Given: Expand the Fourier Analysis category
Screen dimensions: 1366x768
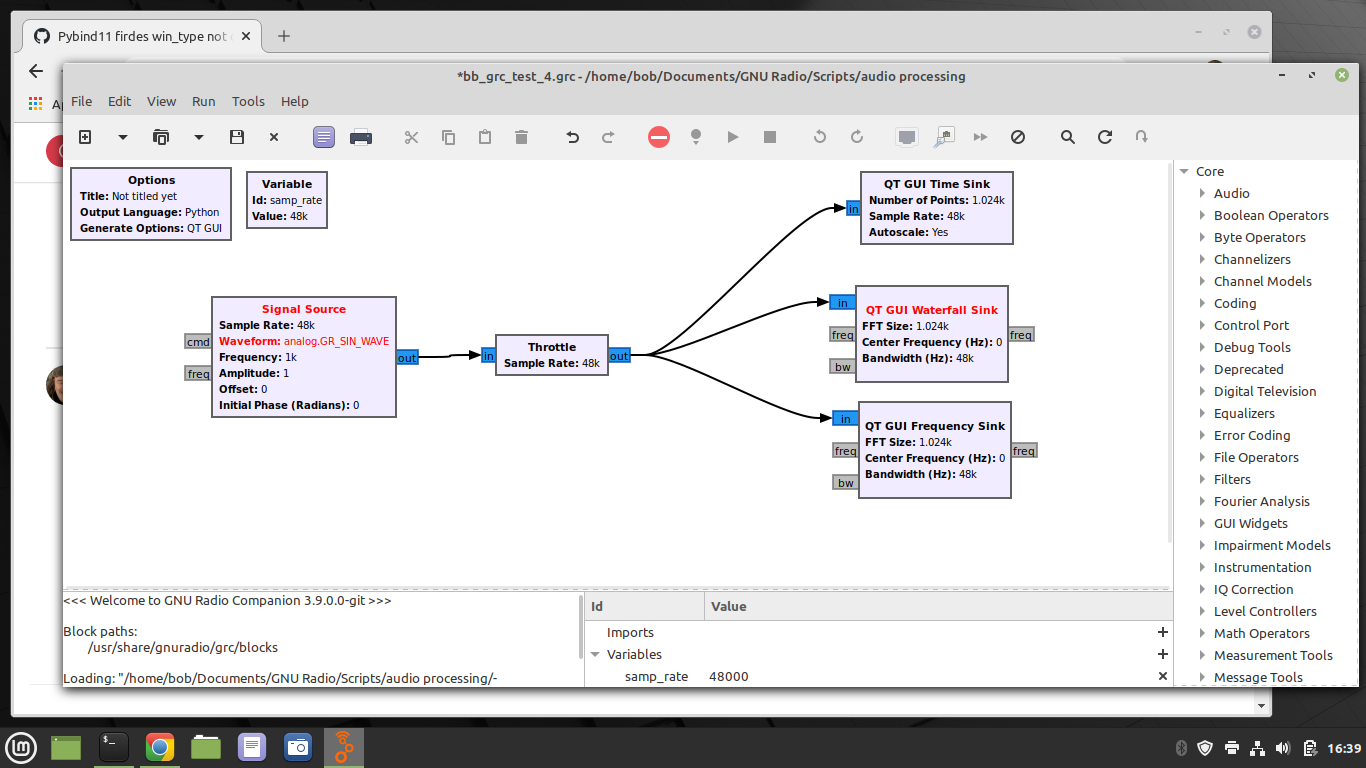Looking at the screenshot, I should (1203, 502).
